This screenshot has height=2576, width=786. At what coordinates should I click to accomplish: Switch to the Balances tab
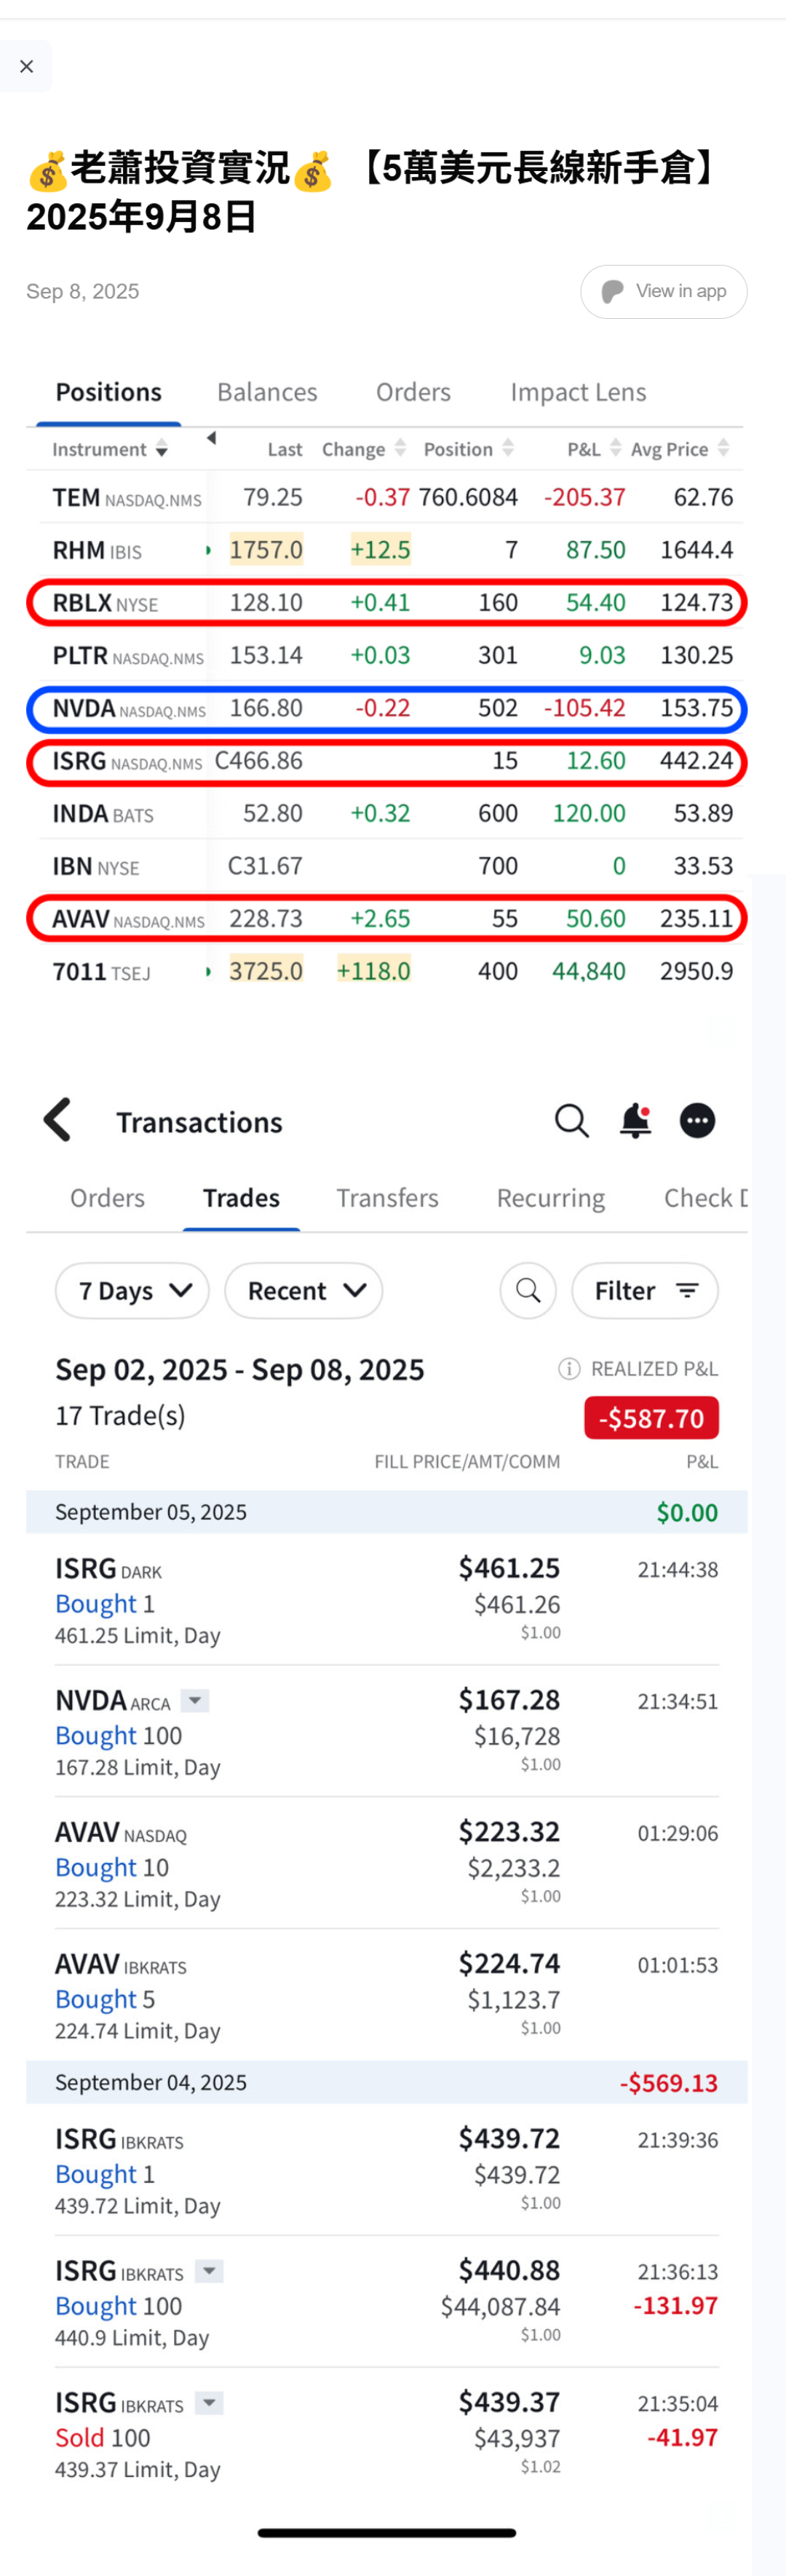click(267, 392)
